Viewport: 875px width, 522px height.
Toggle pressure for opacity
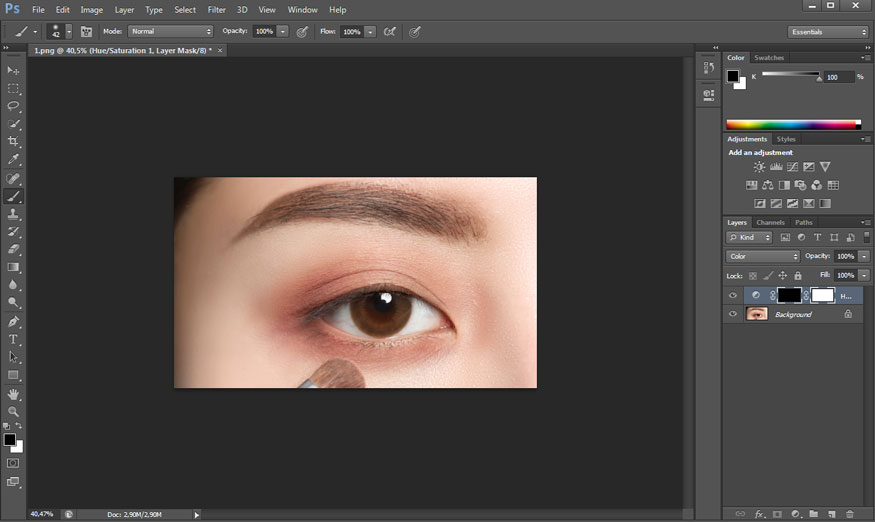[x=302, y=32]
